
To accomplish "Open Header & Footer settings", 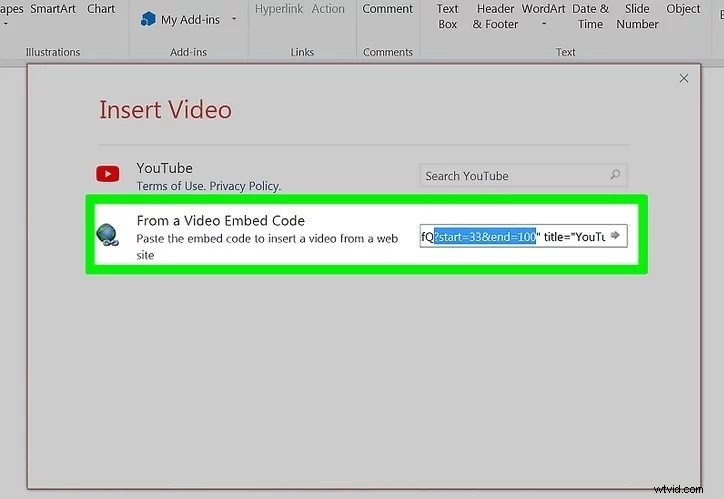I will click(495, 16).
